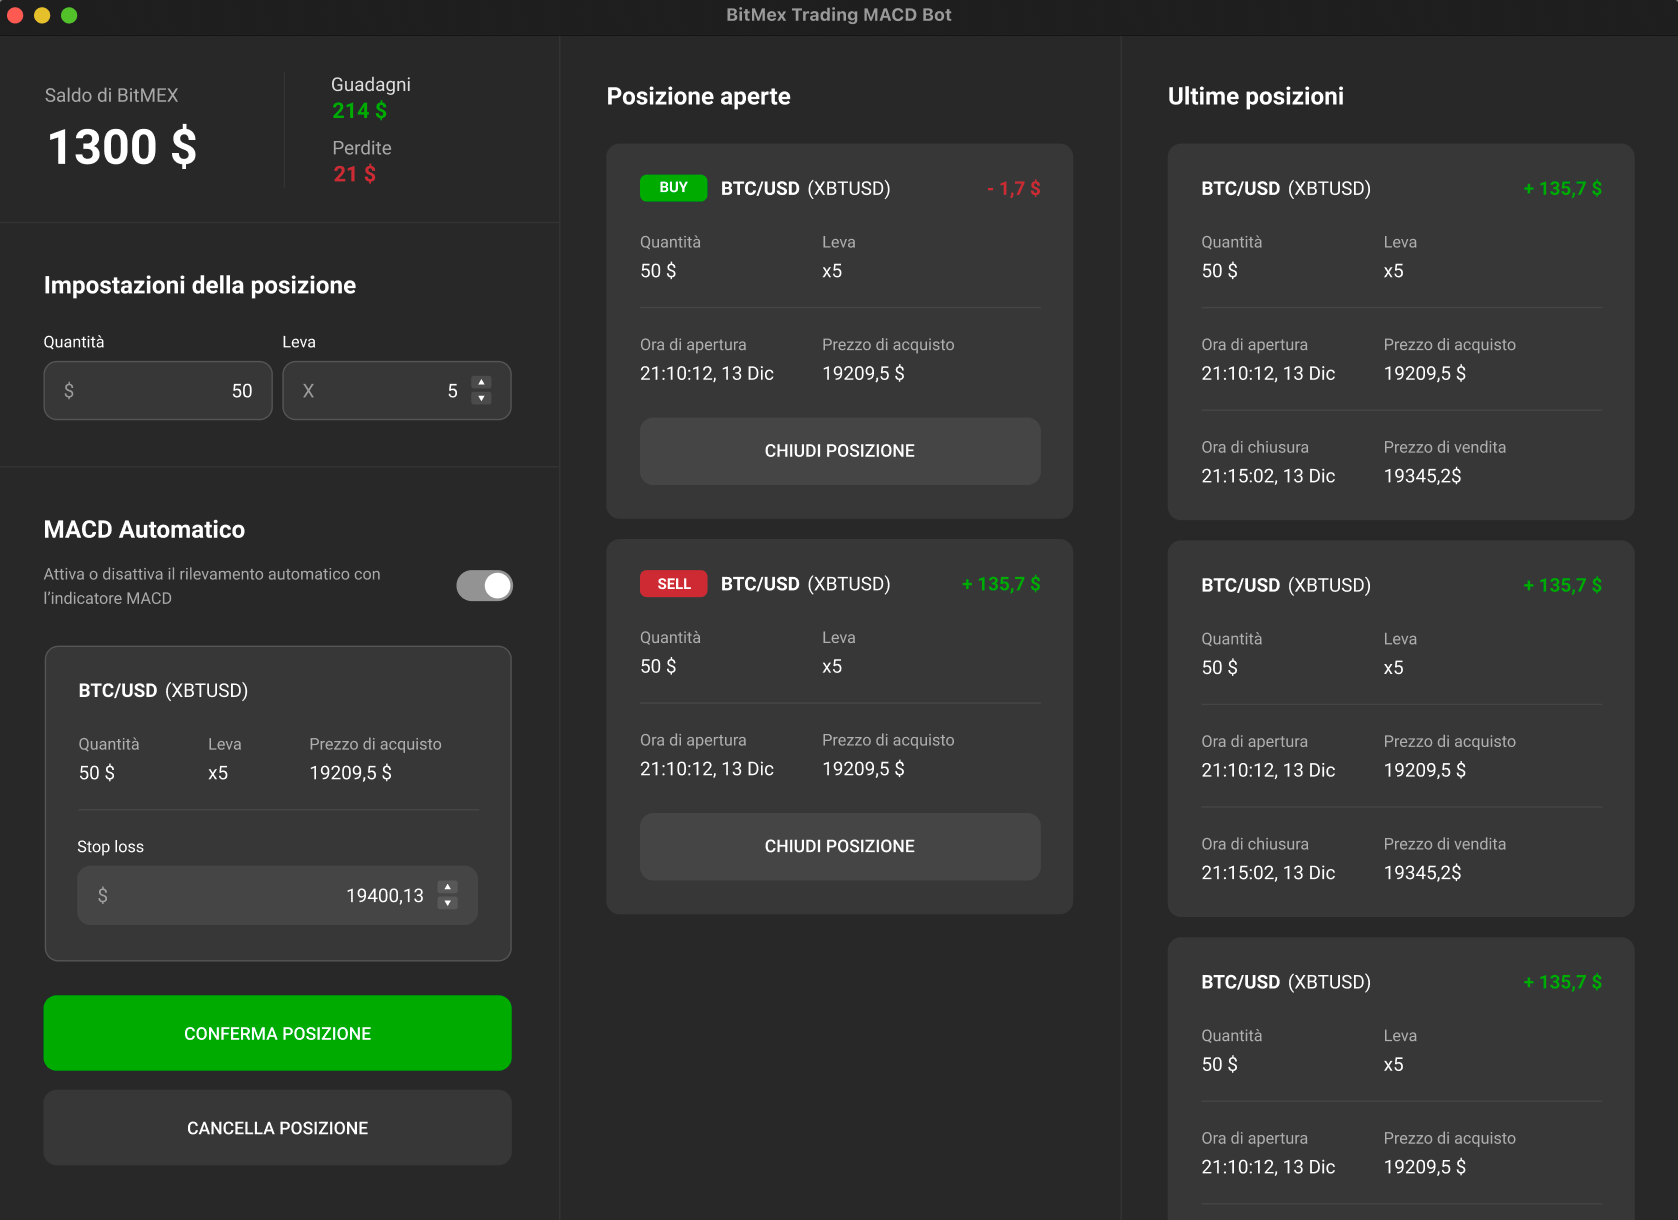This screenshot has height=1220, width=1678.
Task: Click the MACD automatic detection description text
Action: click(212, 586)
